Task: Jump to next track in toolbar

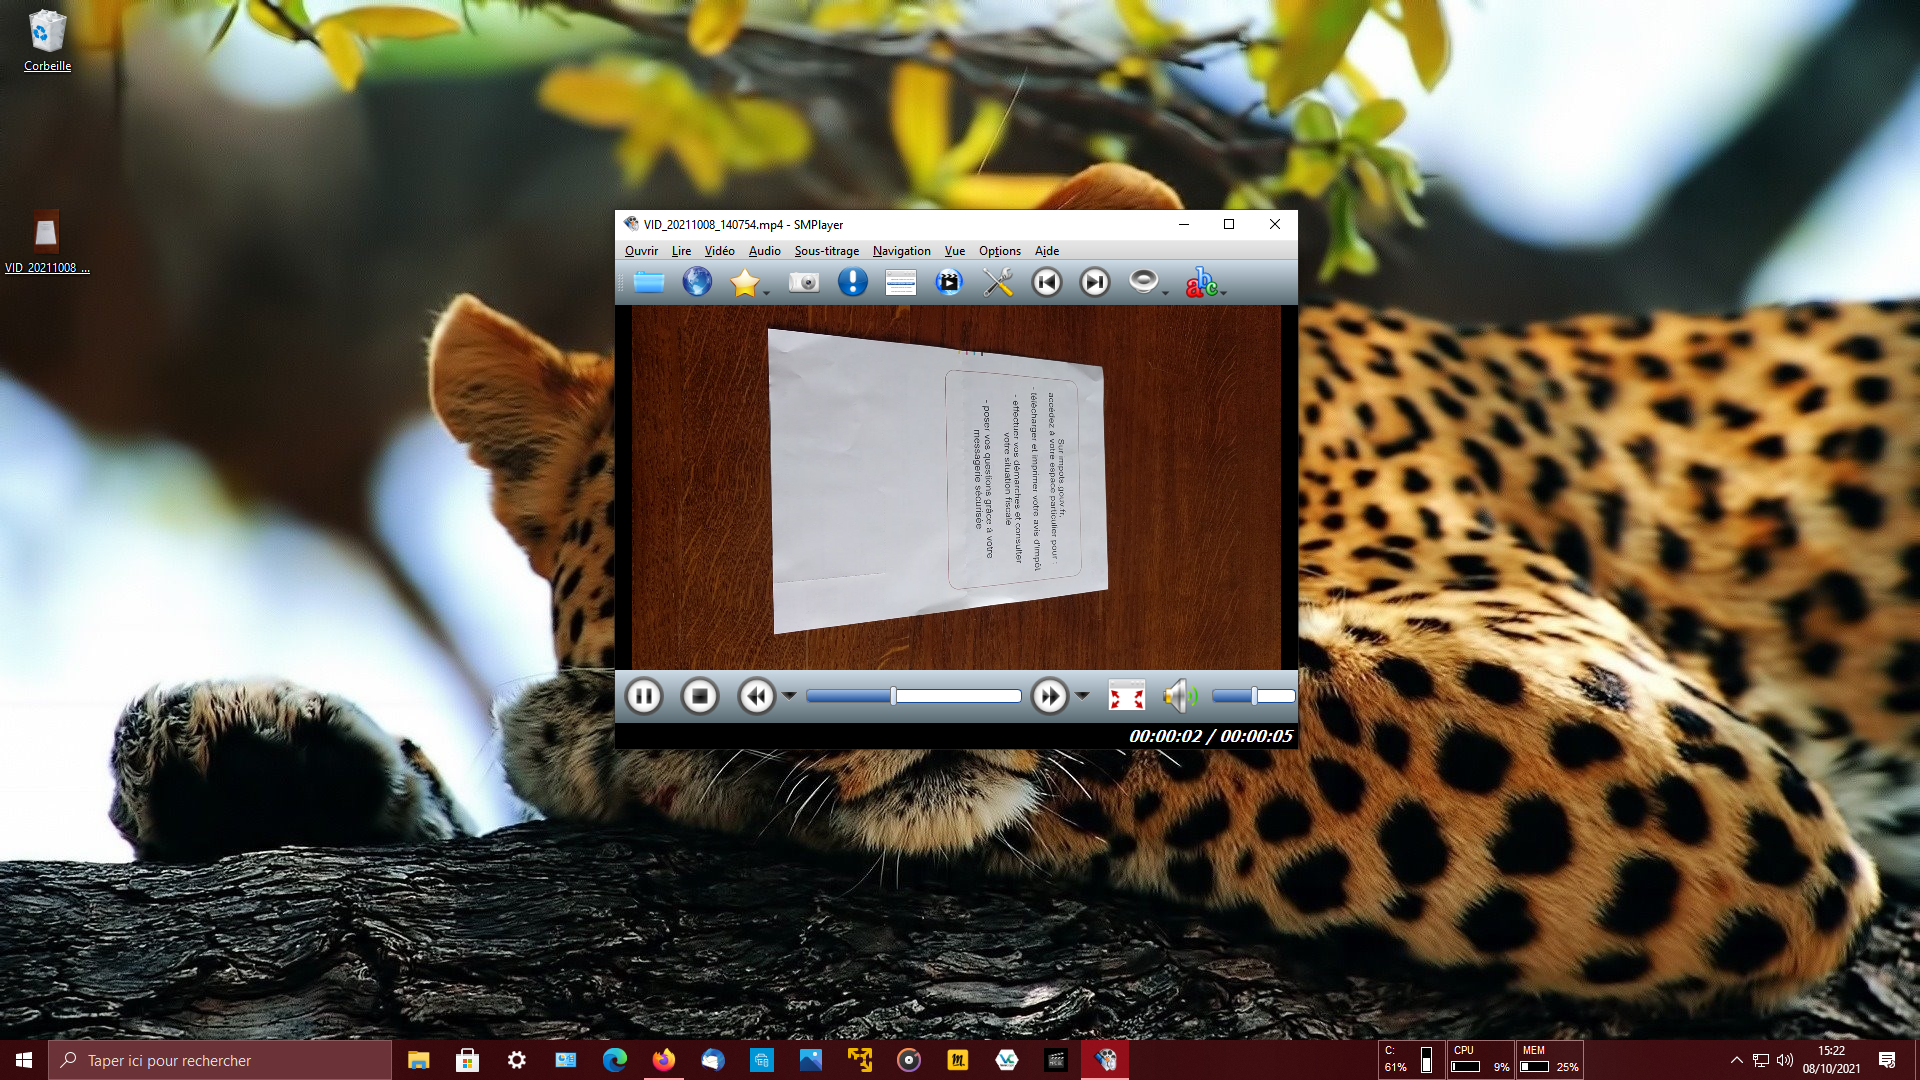Action: [x=1095, y=283]
